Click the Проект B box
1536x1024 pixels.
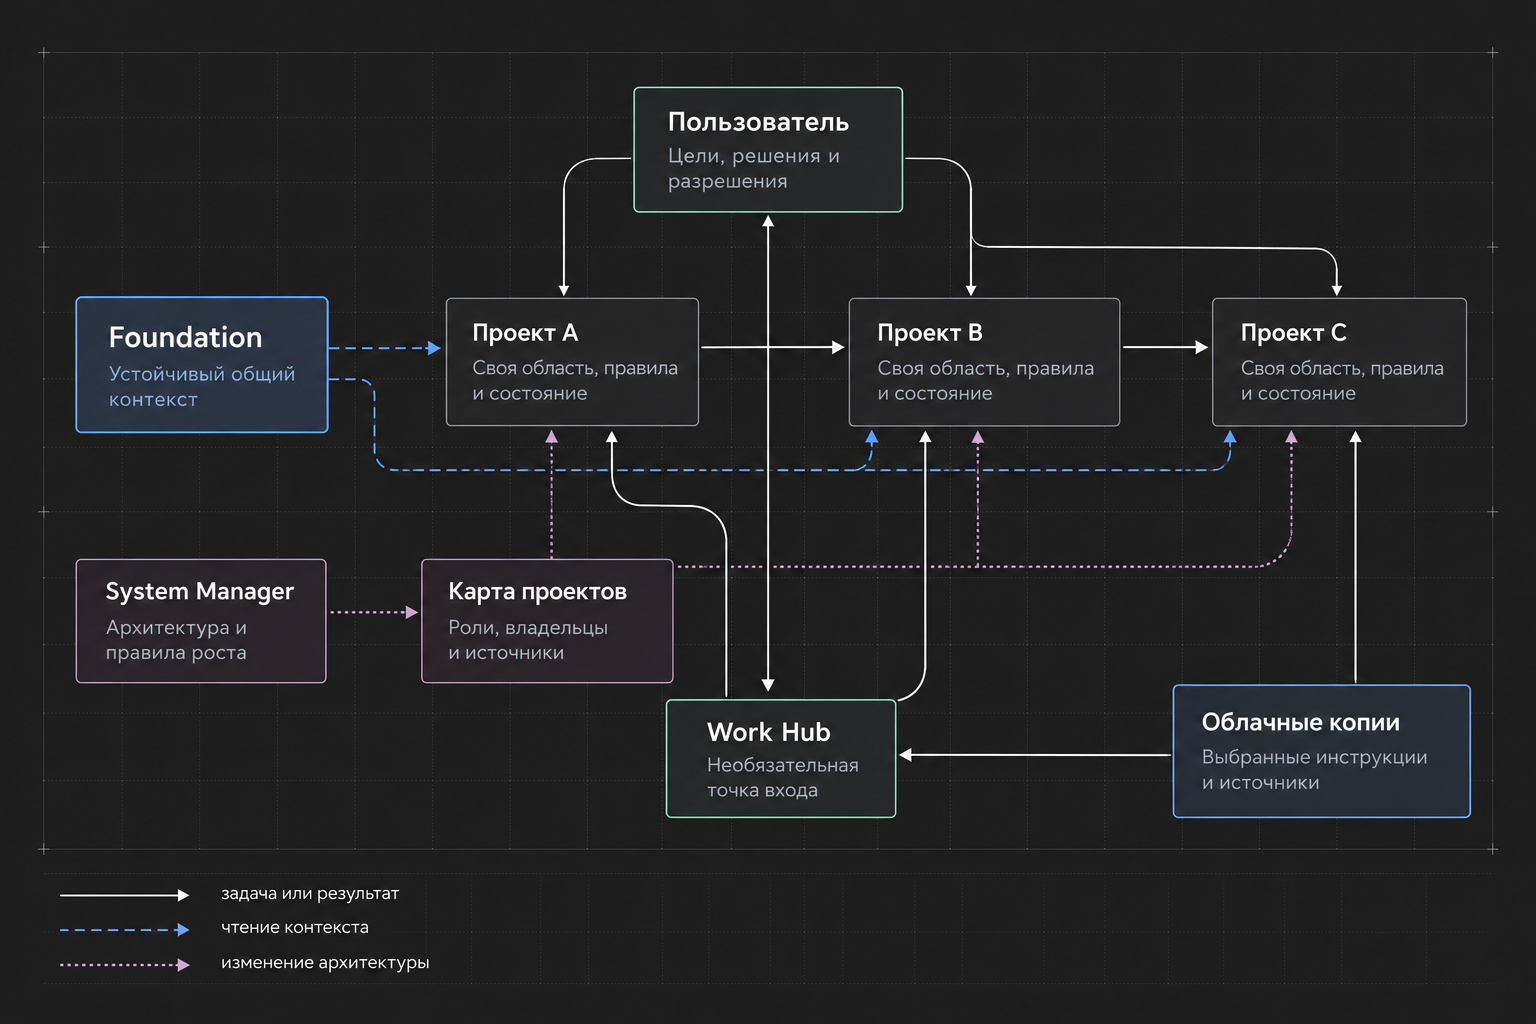coord(984,362)
